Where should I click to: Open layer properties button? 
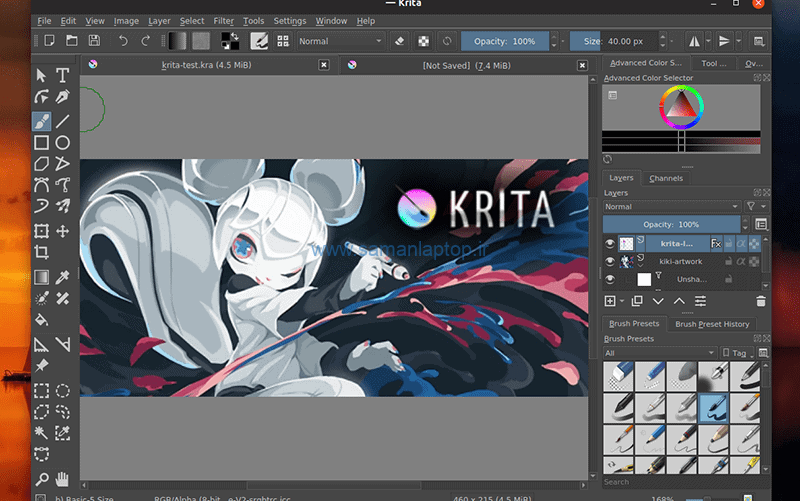point(701,301)
